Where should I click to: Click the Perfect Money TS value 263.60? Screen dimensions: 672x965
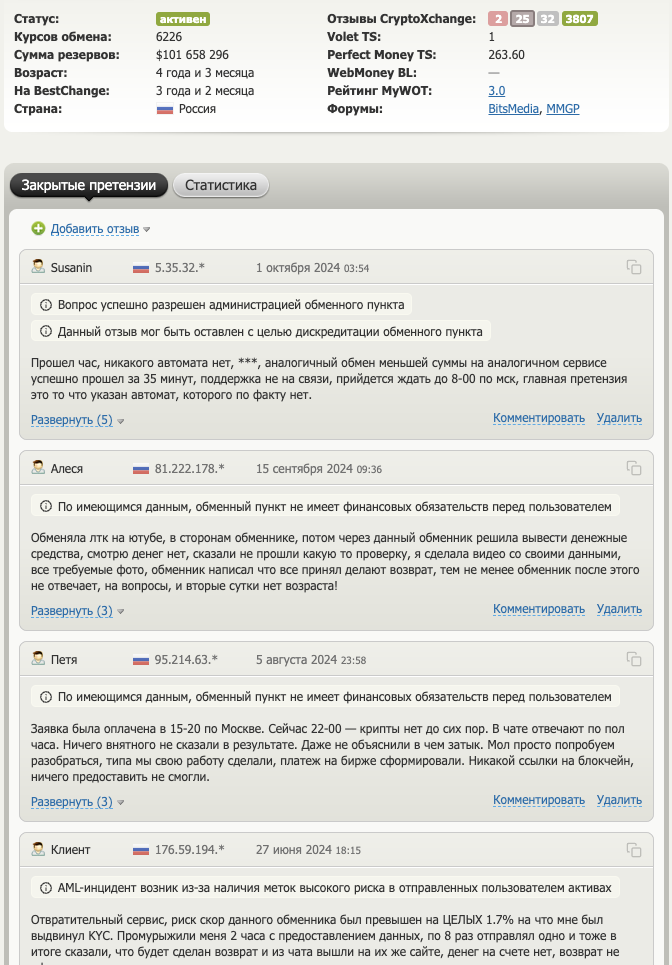pos(506,55)
